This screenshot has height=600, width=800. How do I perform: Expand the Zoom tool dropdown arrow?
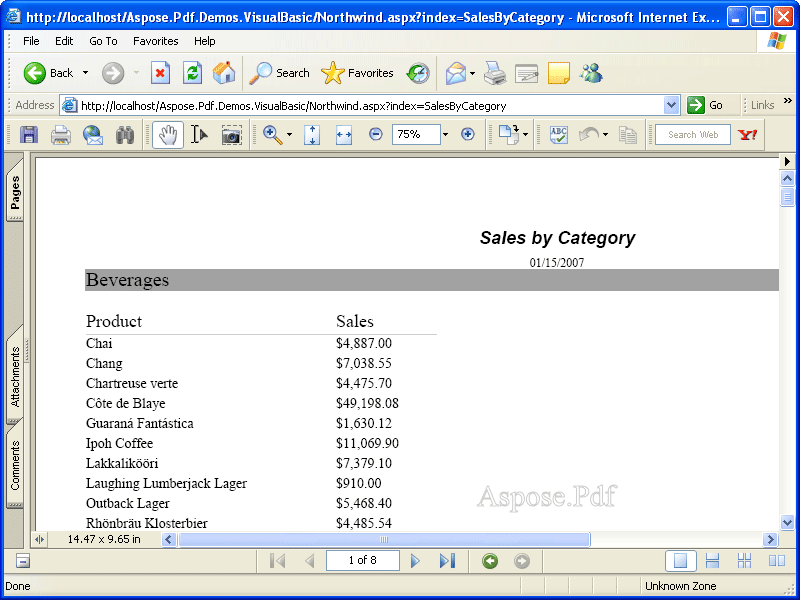coord(289,135)
